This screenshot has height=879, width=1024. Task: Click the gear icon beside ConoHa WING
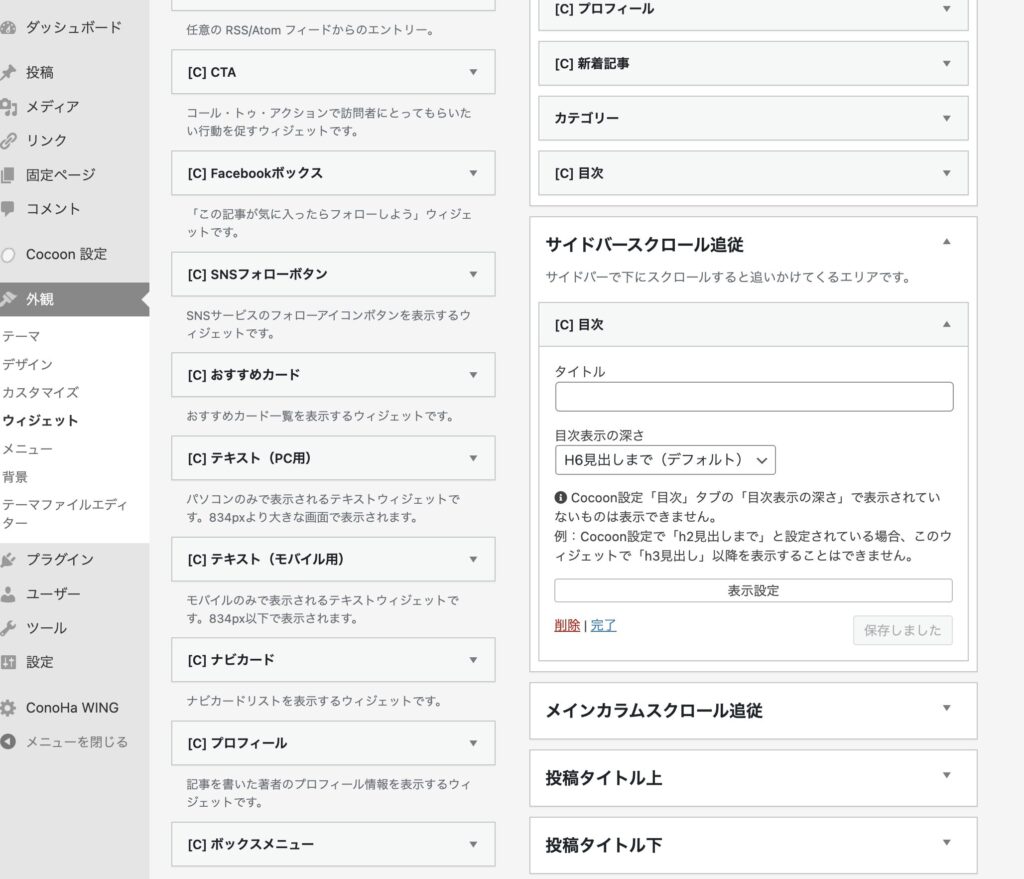click(8, 708)
